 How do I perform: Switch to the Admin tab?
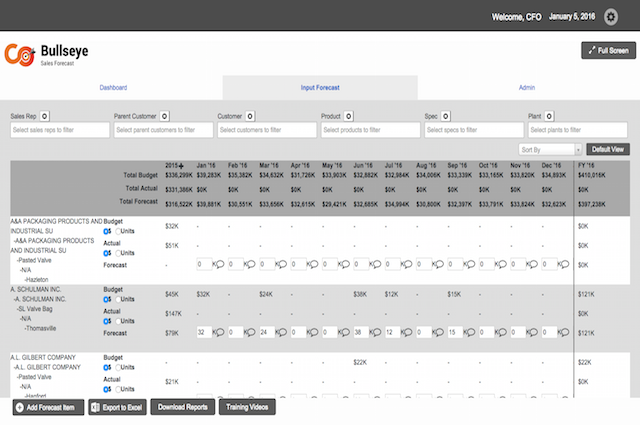tap(527, 88)
